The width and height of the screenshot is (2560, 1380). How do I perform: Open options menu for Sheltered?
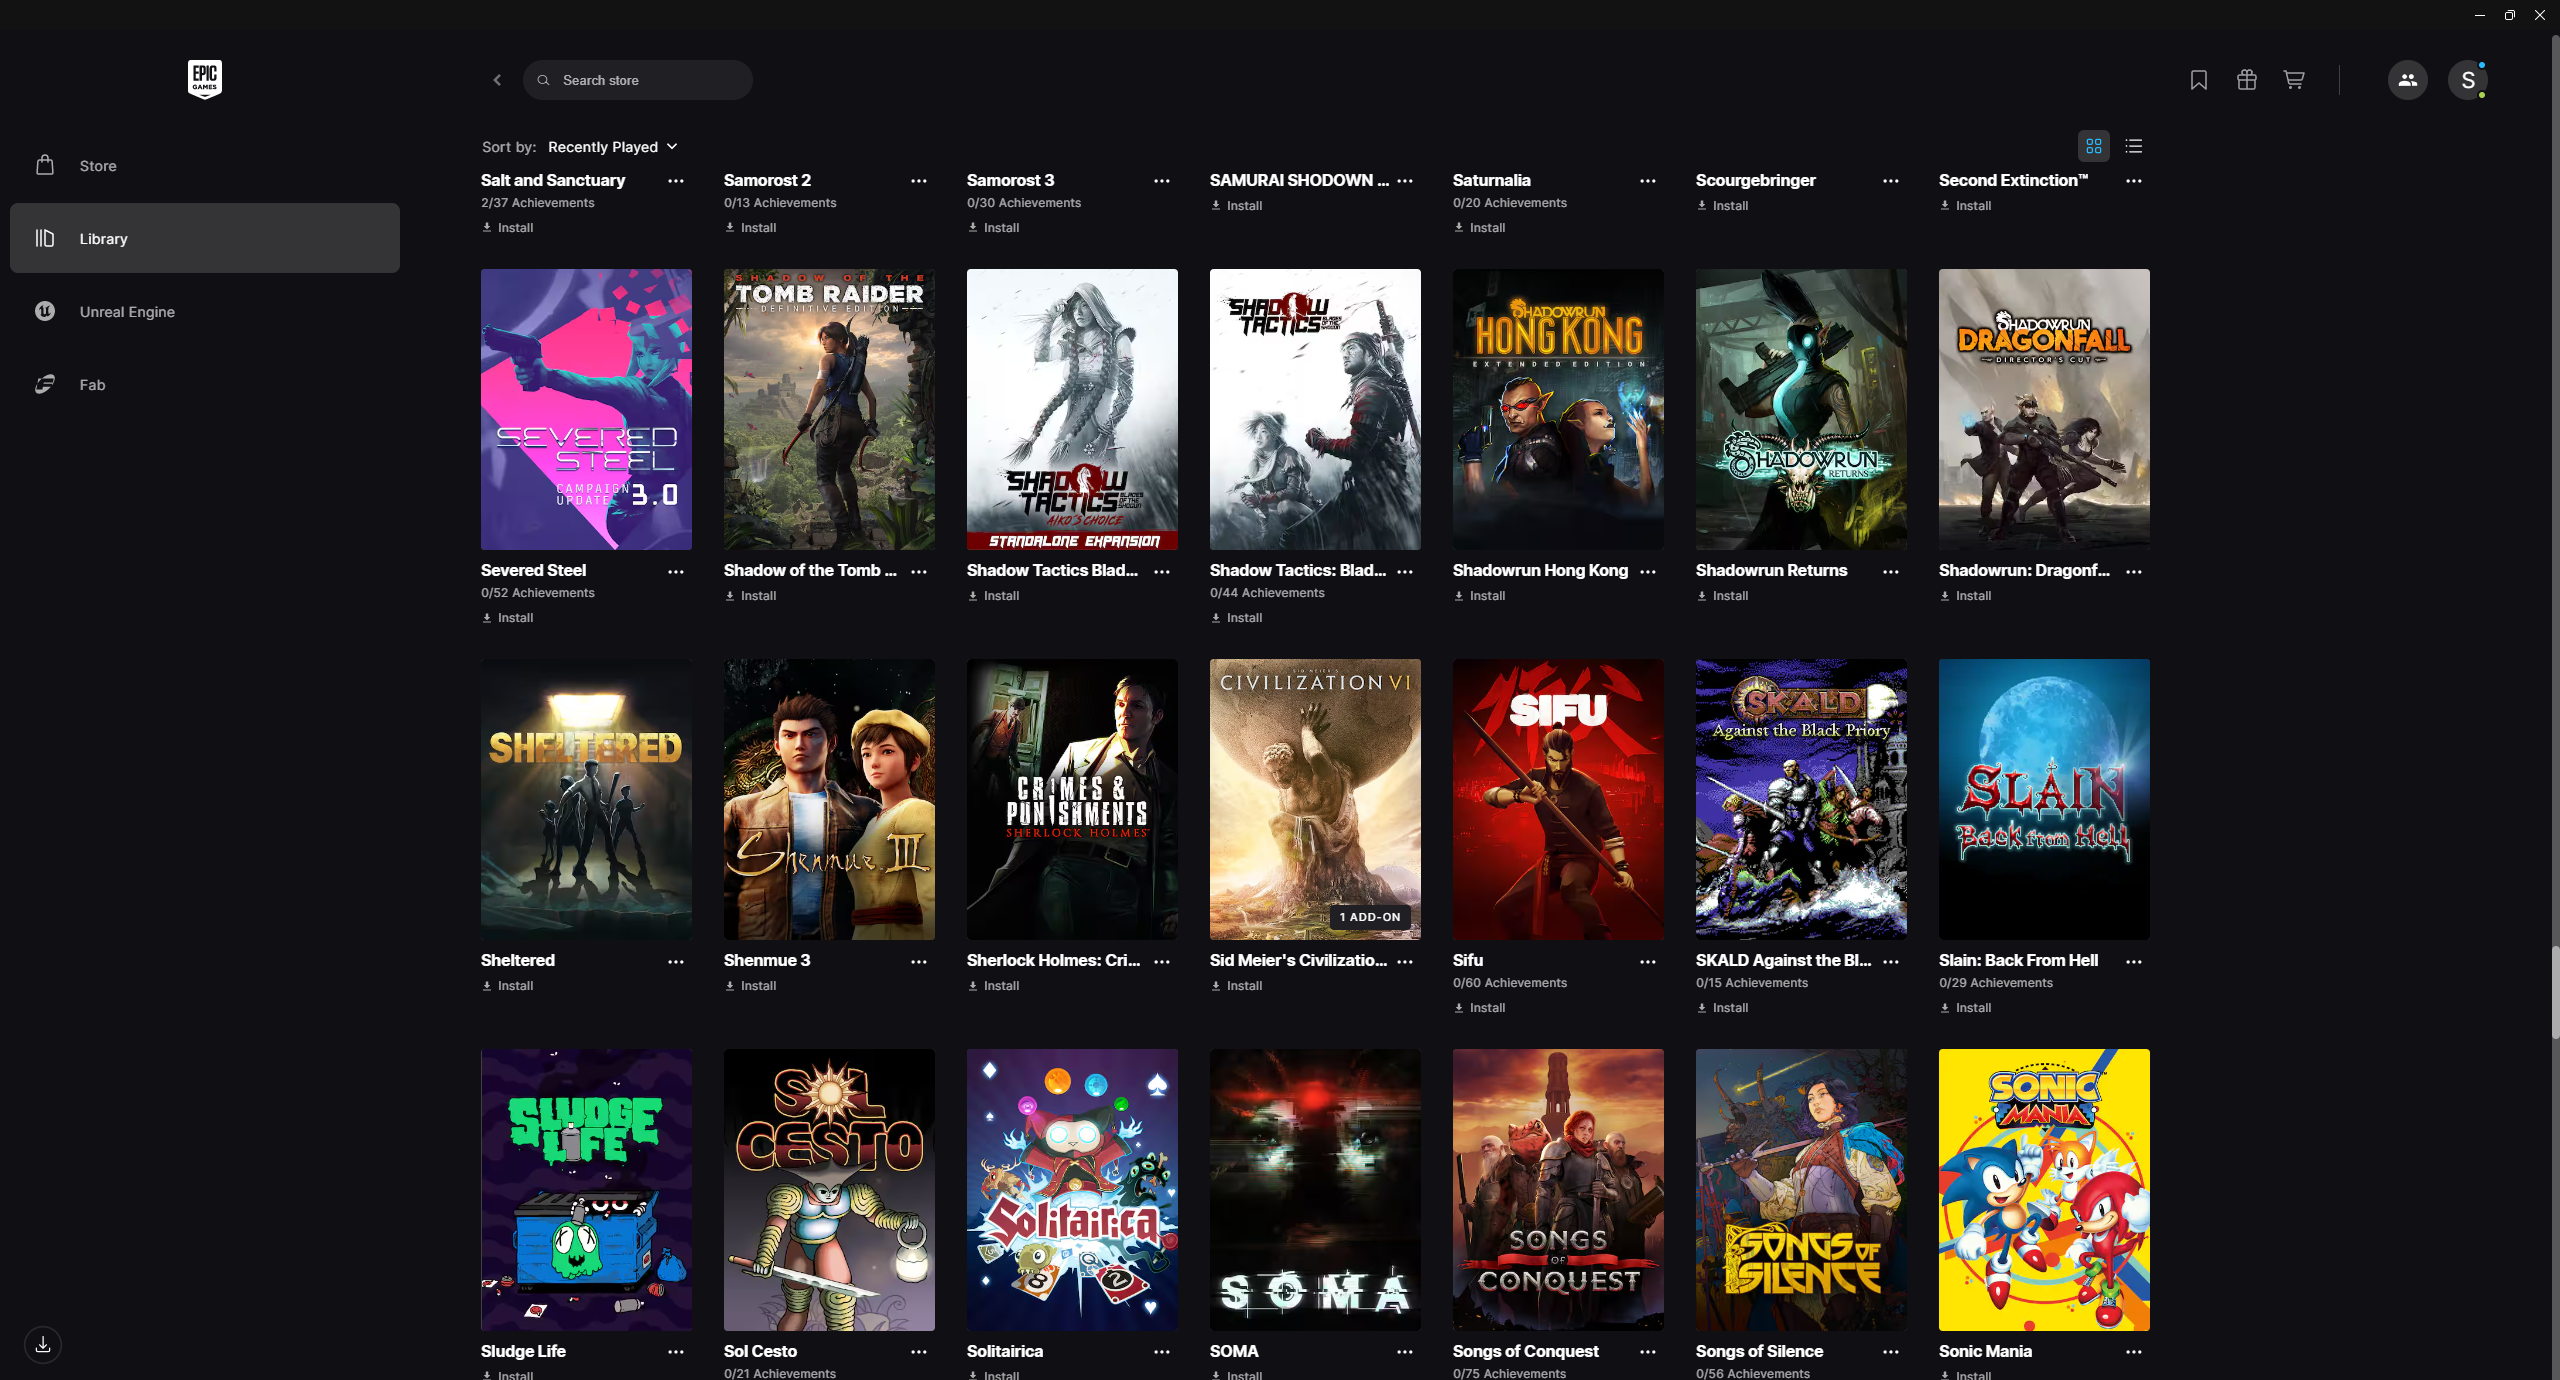tap(676, 961)
